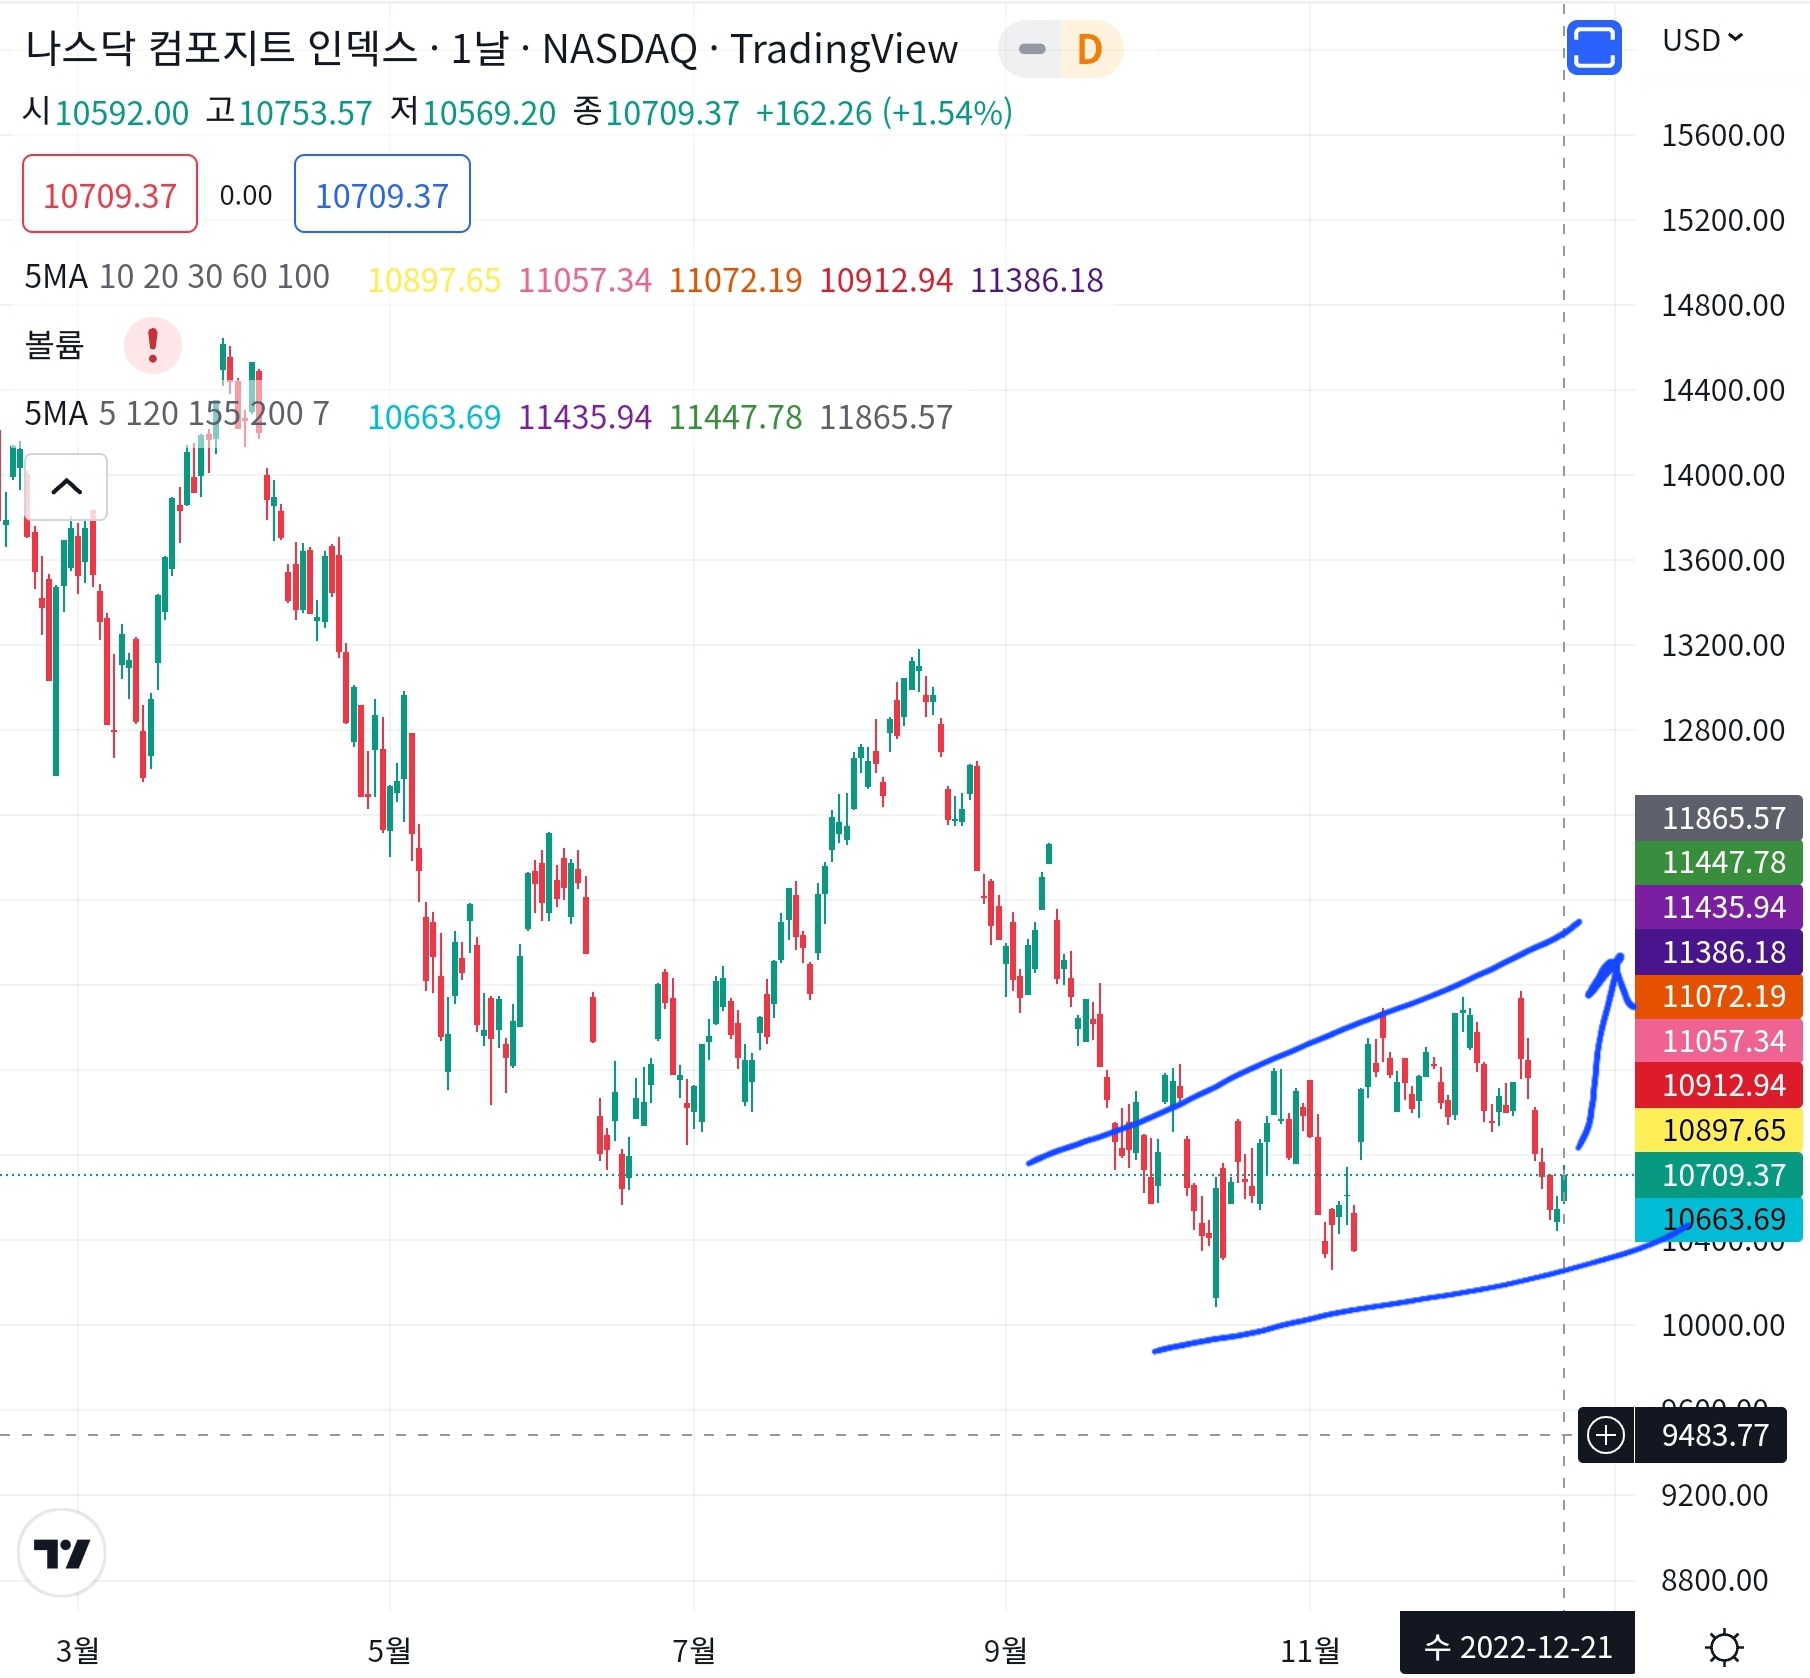Click the 3월 time axis label

[78, 1649]
